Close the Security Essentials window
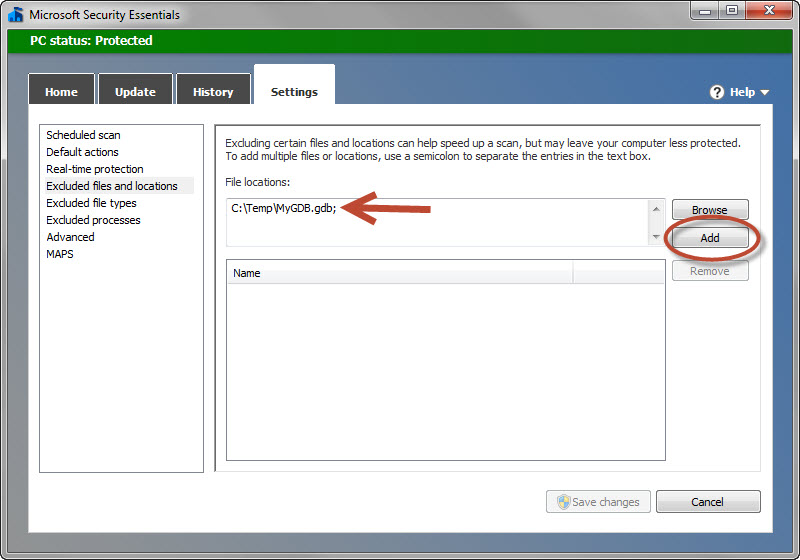The height and width of the screenshot is (560, 800). pos(769,10)
